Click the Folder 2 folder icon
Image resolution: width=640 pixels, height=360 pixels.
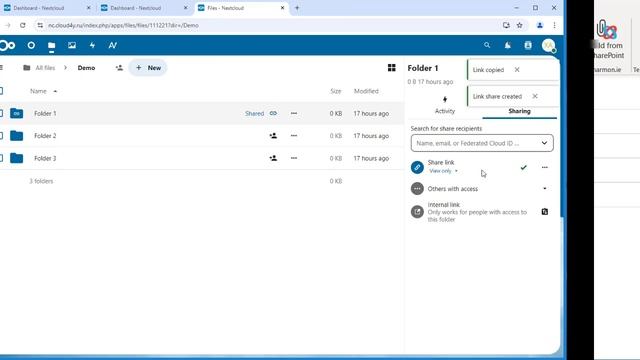(x=16, y=136)
